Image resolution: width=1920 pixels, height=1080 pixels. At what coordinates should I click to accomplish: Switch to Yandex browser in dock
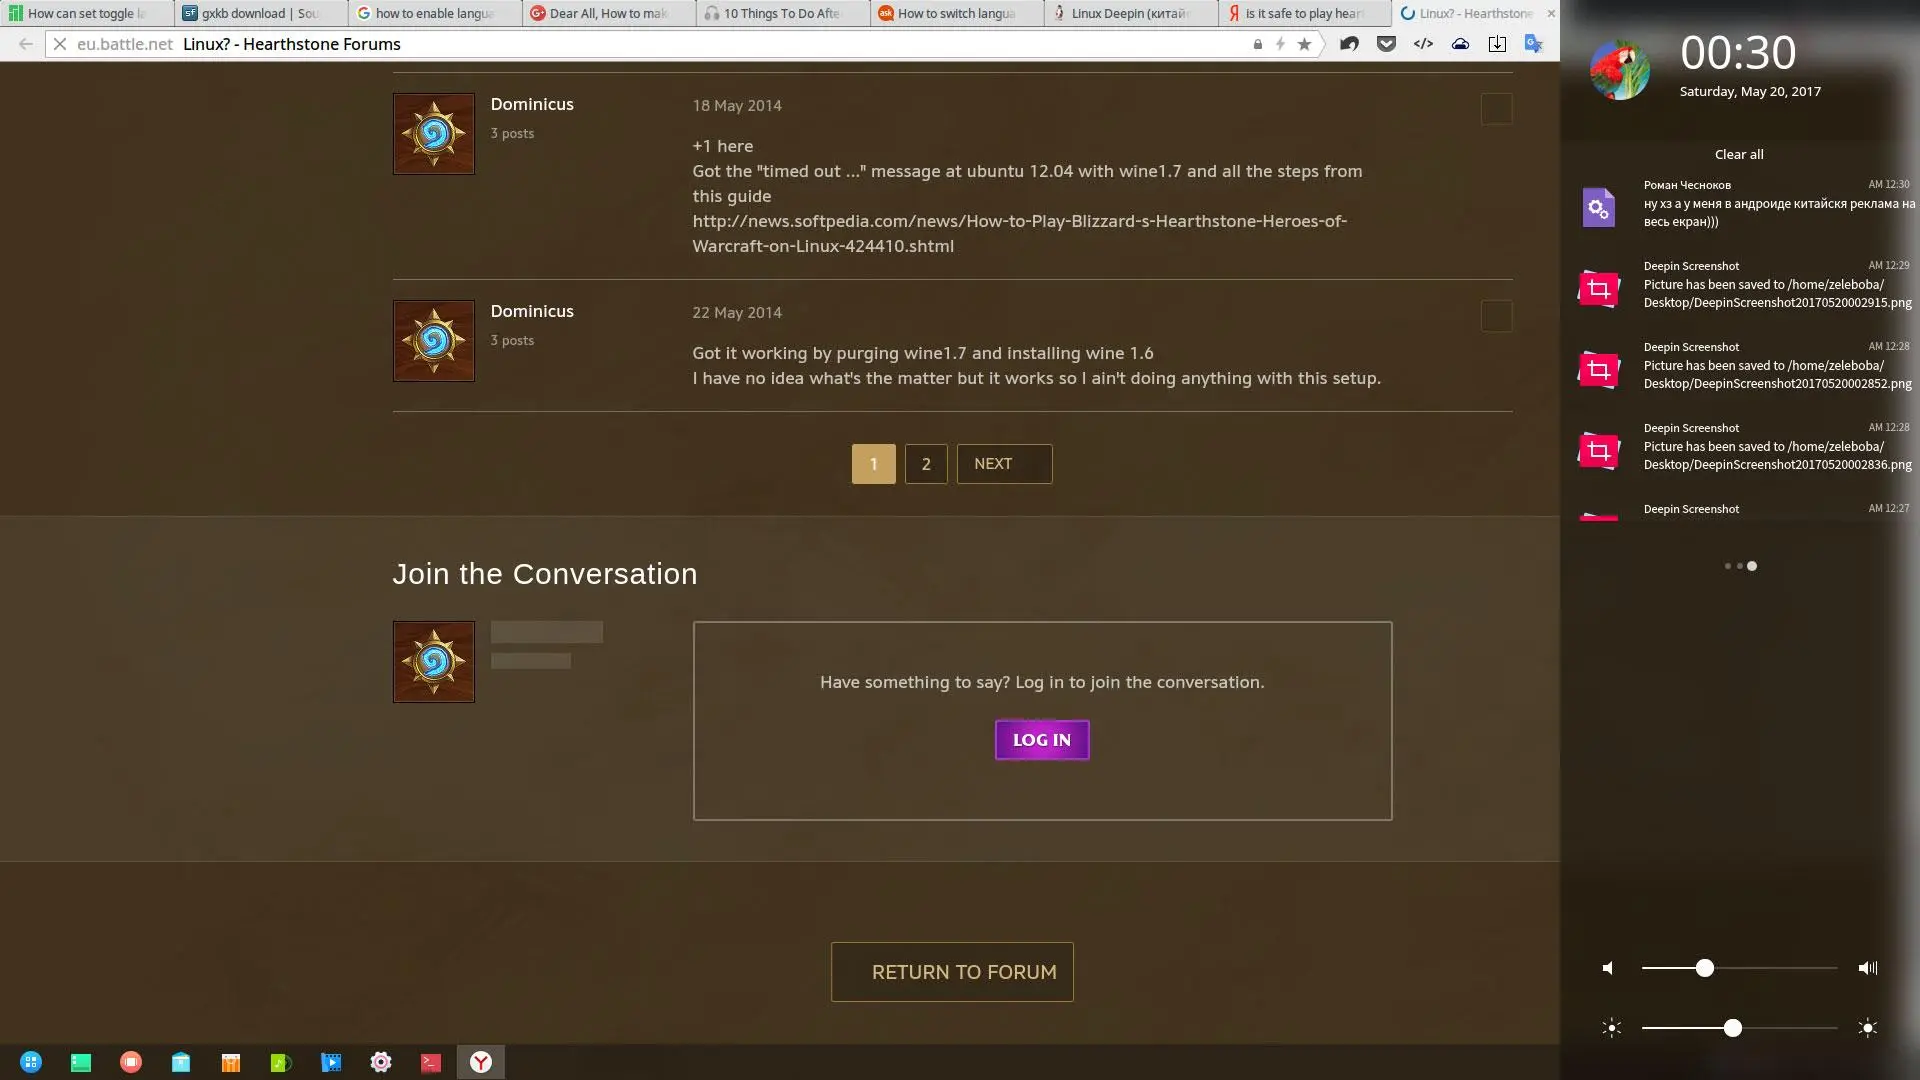point(481,1062)
